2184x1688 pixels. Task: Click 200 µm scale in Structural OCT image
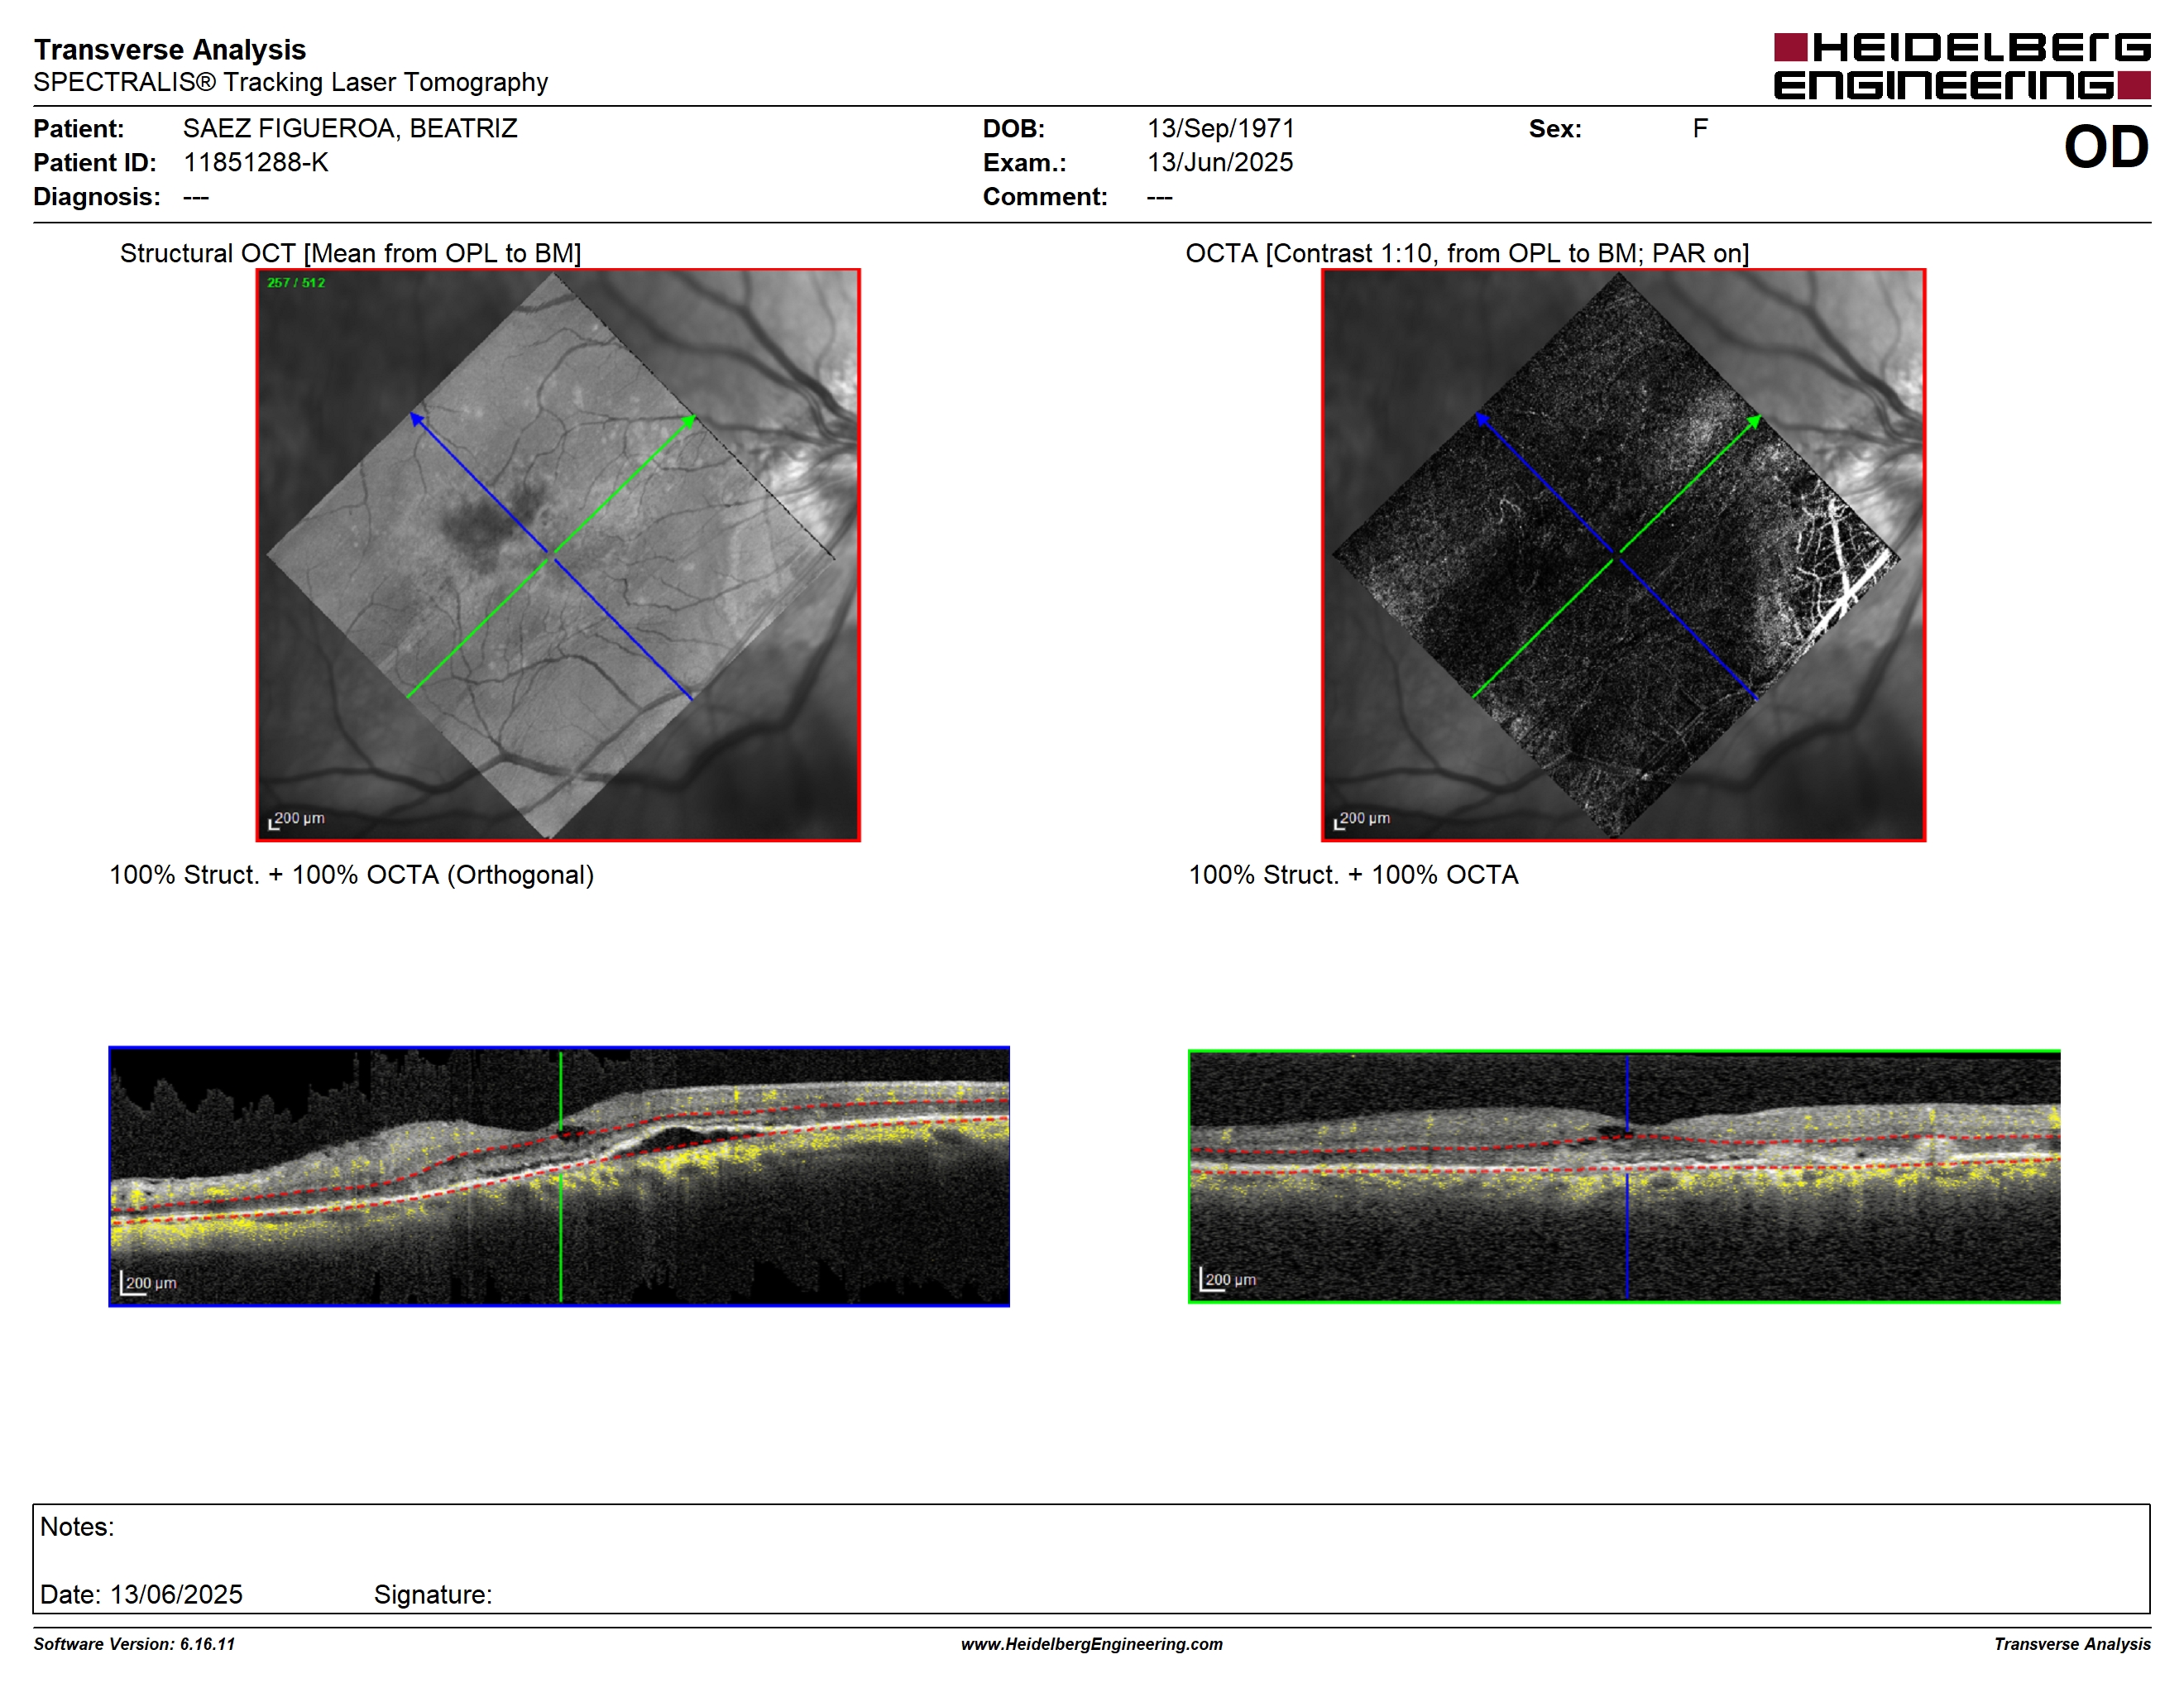coord(296,820)
